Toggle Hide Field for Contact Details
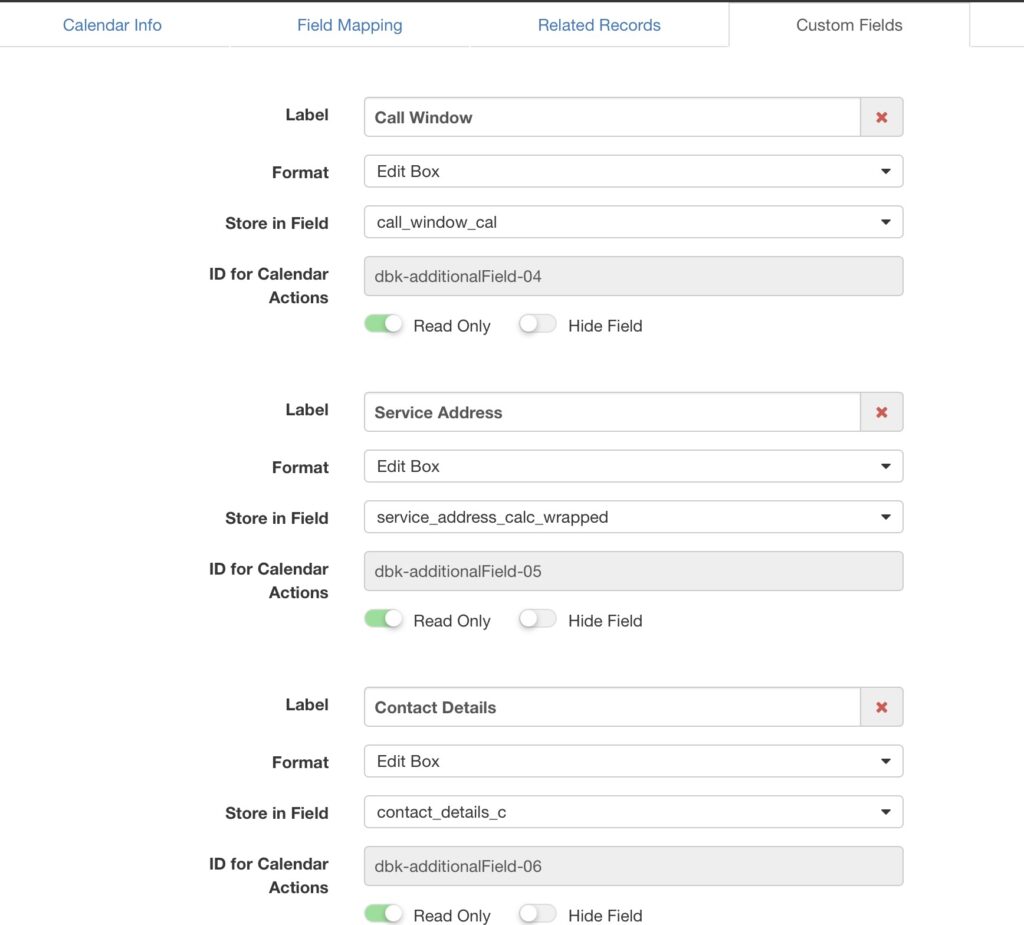The height and width of the screenshot is (925, 1024). pos(538,914)
